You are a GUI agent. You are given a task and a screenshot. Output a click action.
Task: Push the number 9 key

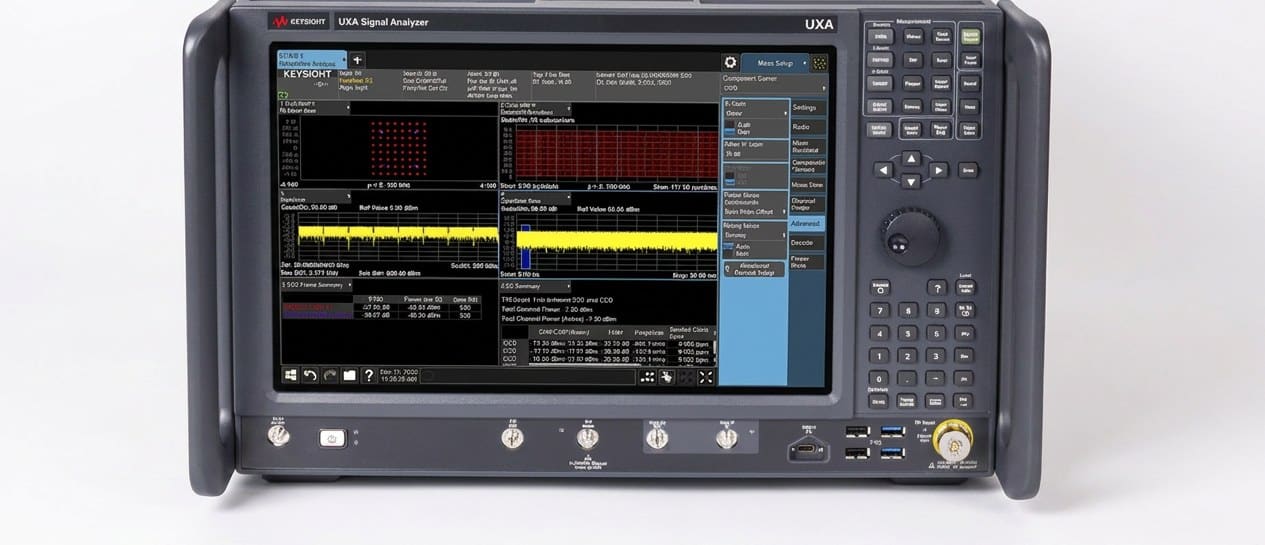point(936,311)
